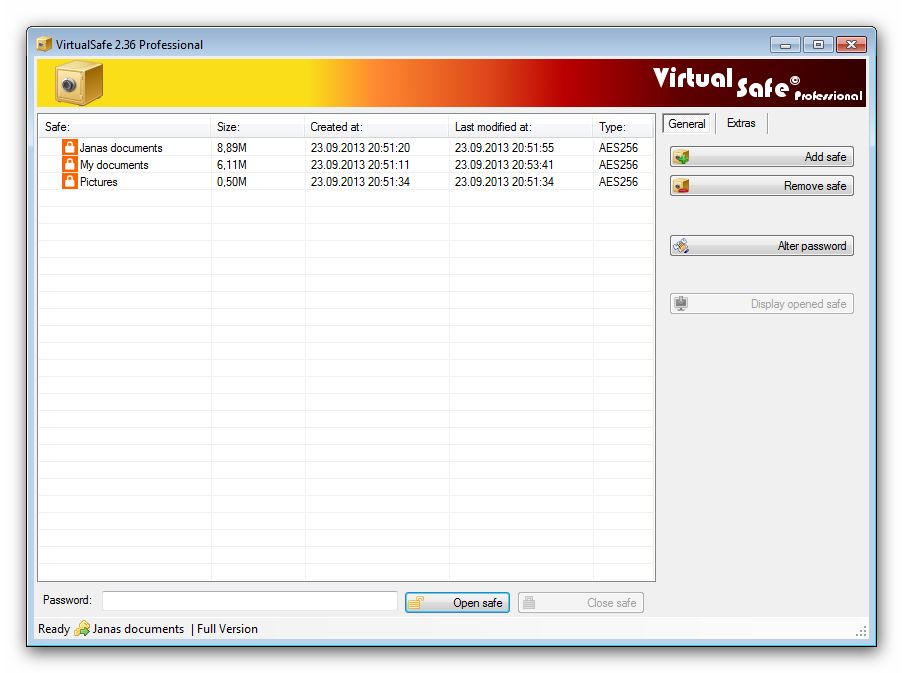This screenshot has width=903, height=673.
Task: Click created date 23.09.2013 20:51:11
Action: (x=360, y=165)
